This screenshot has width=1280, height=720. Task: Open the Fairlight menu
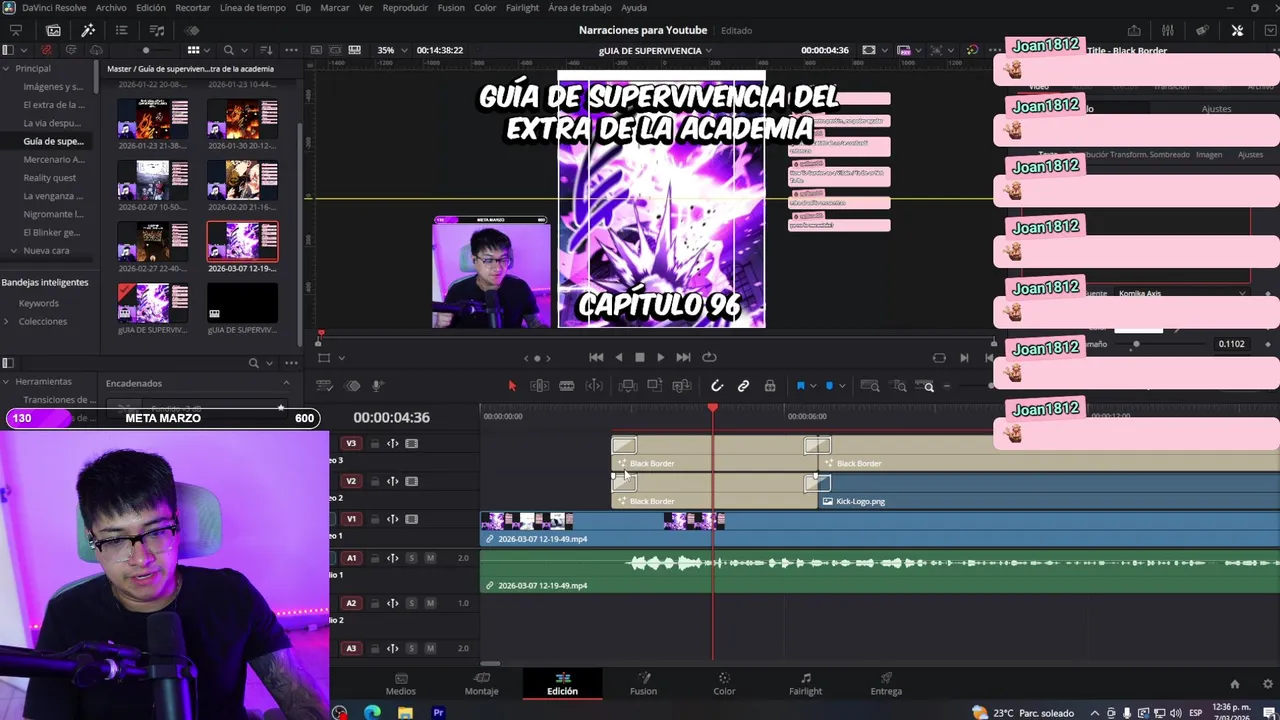point(522,7)
